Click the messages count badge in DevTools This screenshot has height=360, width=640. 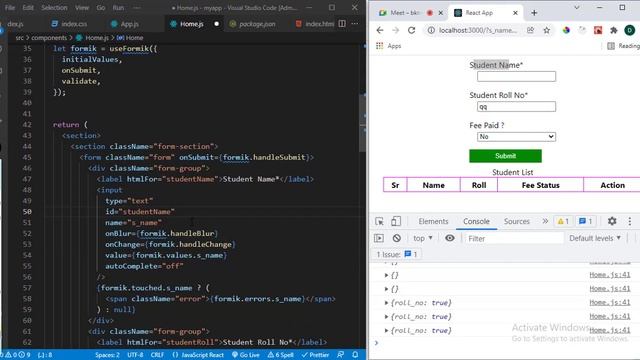(x=586, y=221)
